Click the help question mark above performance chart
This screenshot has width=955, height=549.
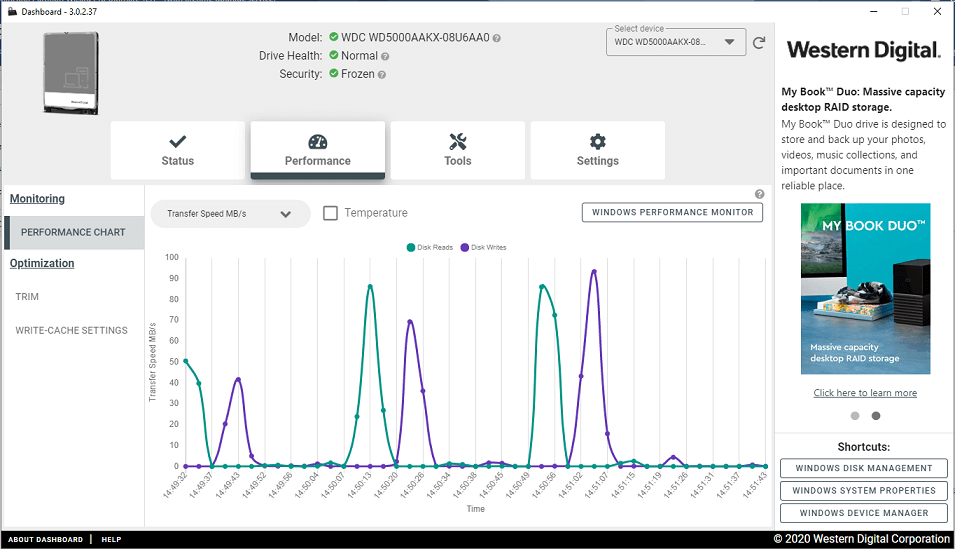point(759,194)
